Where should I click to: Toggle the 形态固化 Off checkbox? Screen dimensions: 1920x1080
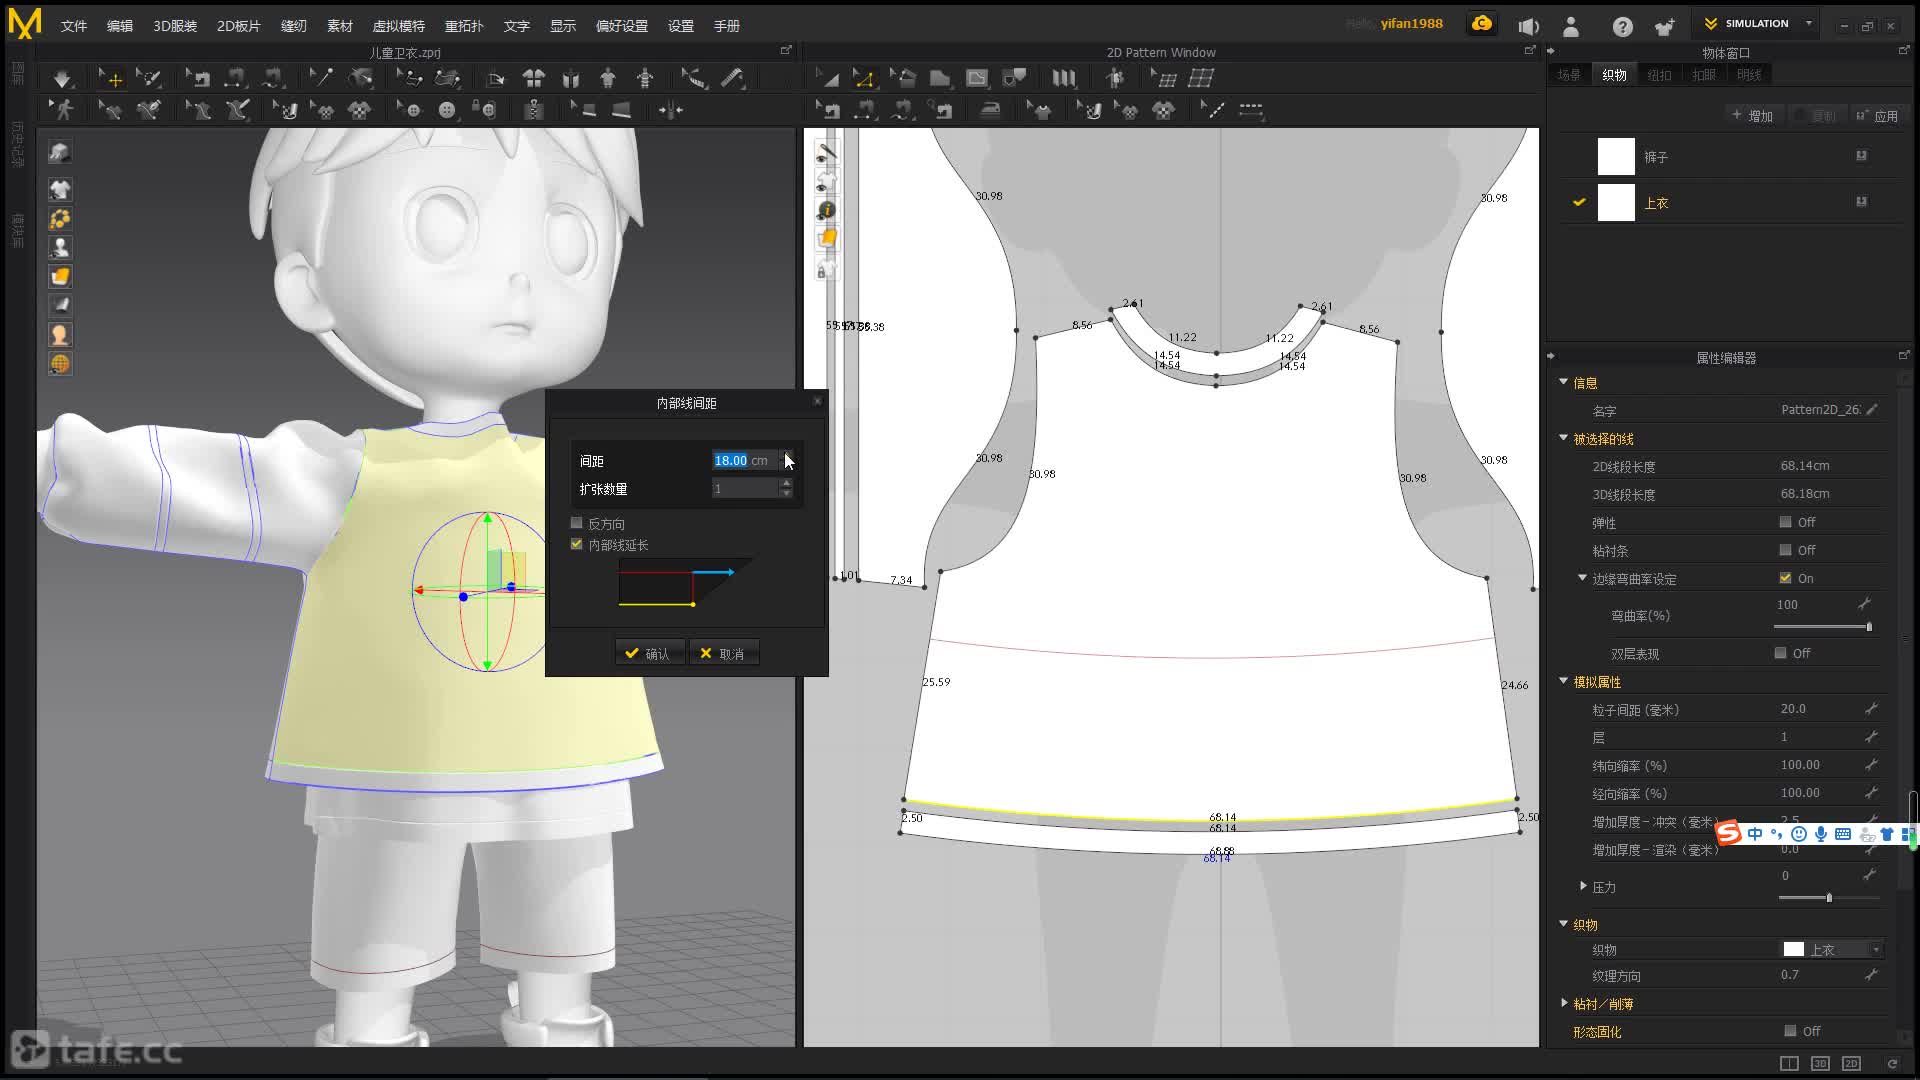[1790, 1031]
